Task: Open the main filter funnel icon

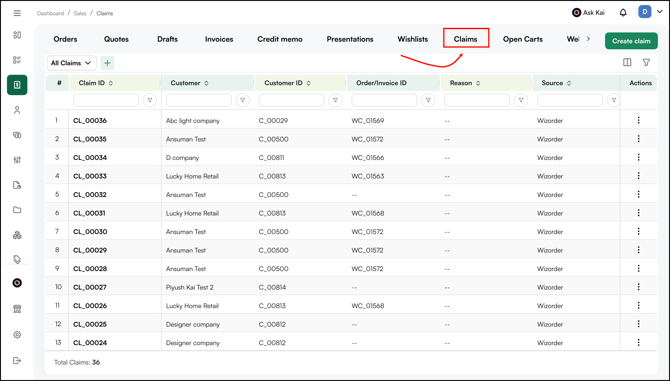Action: pyautogui.click(x=646, y=62)
